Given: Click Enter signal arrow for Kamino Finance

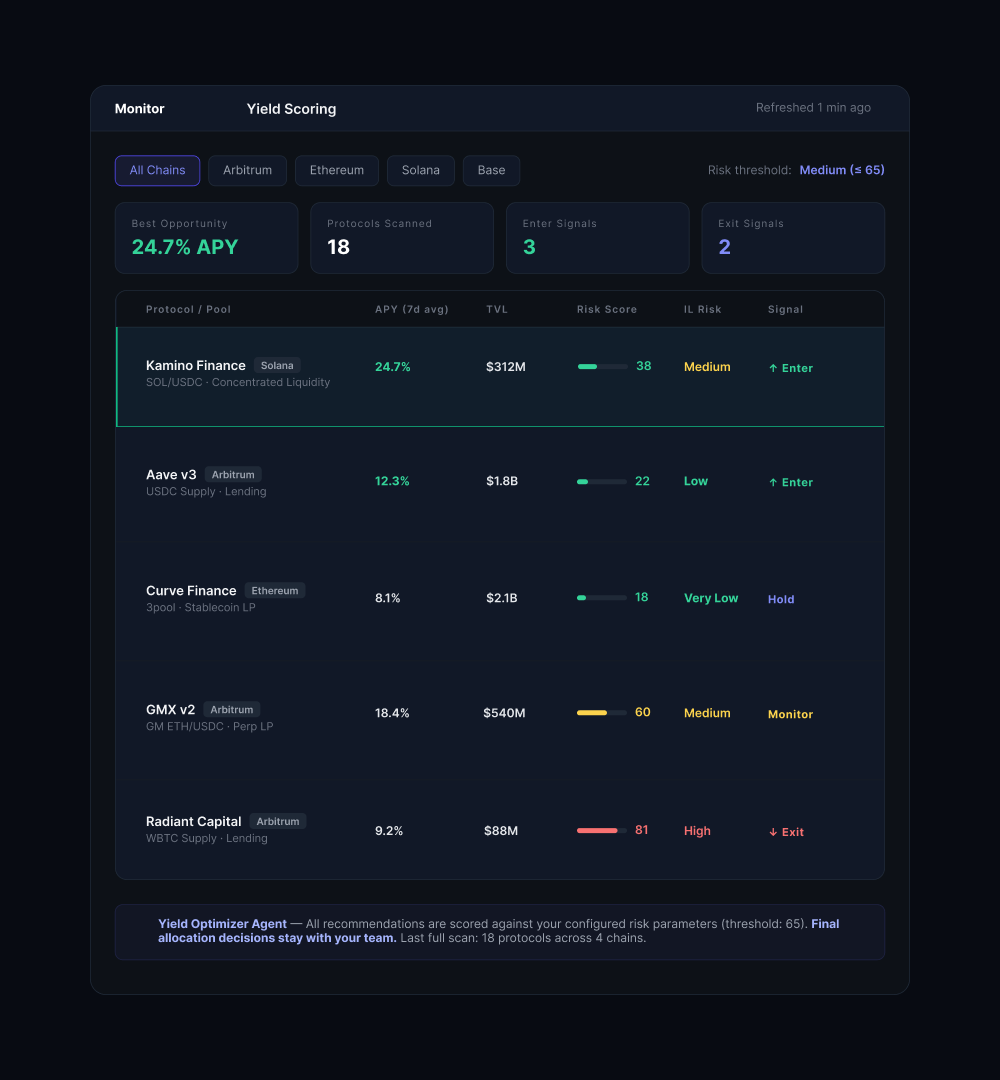Looking at the screenshot, I should pyautogui.click(x=773, y=368).
